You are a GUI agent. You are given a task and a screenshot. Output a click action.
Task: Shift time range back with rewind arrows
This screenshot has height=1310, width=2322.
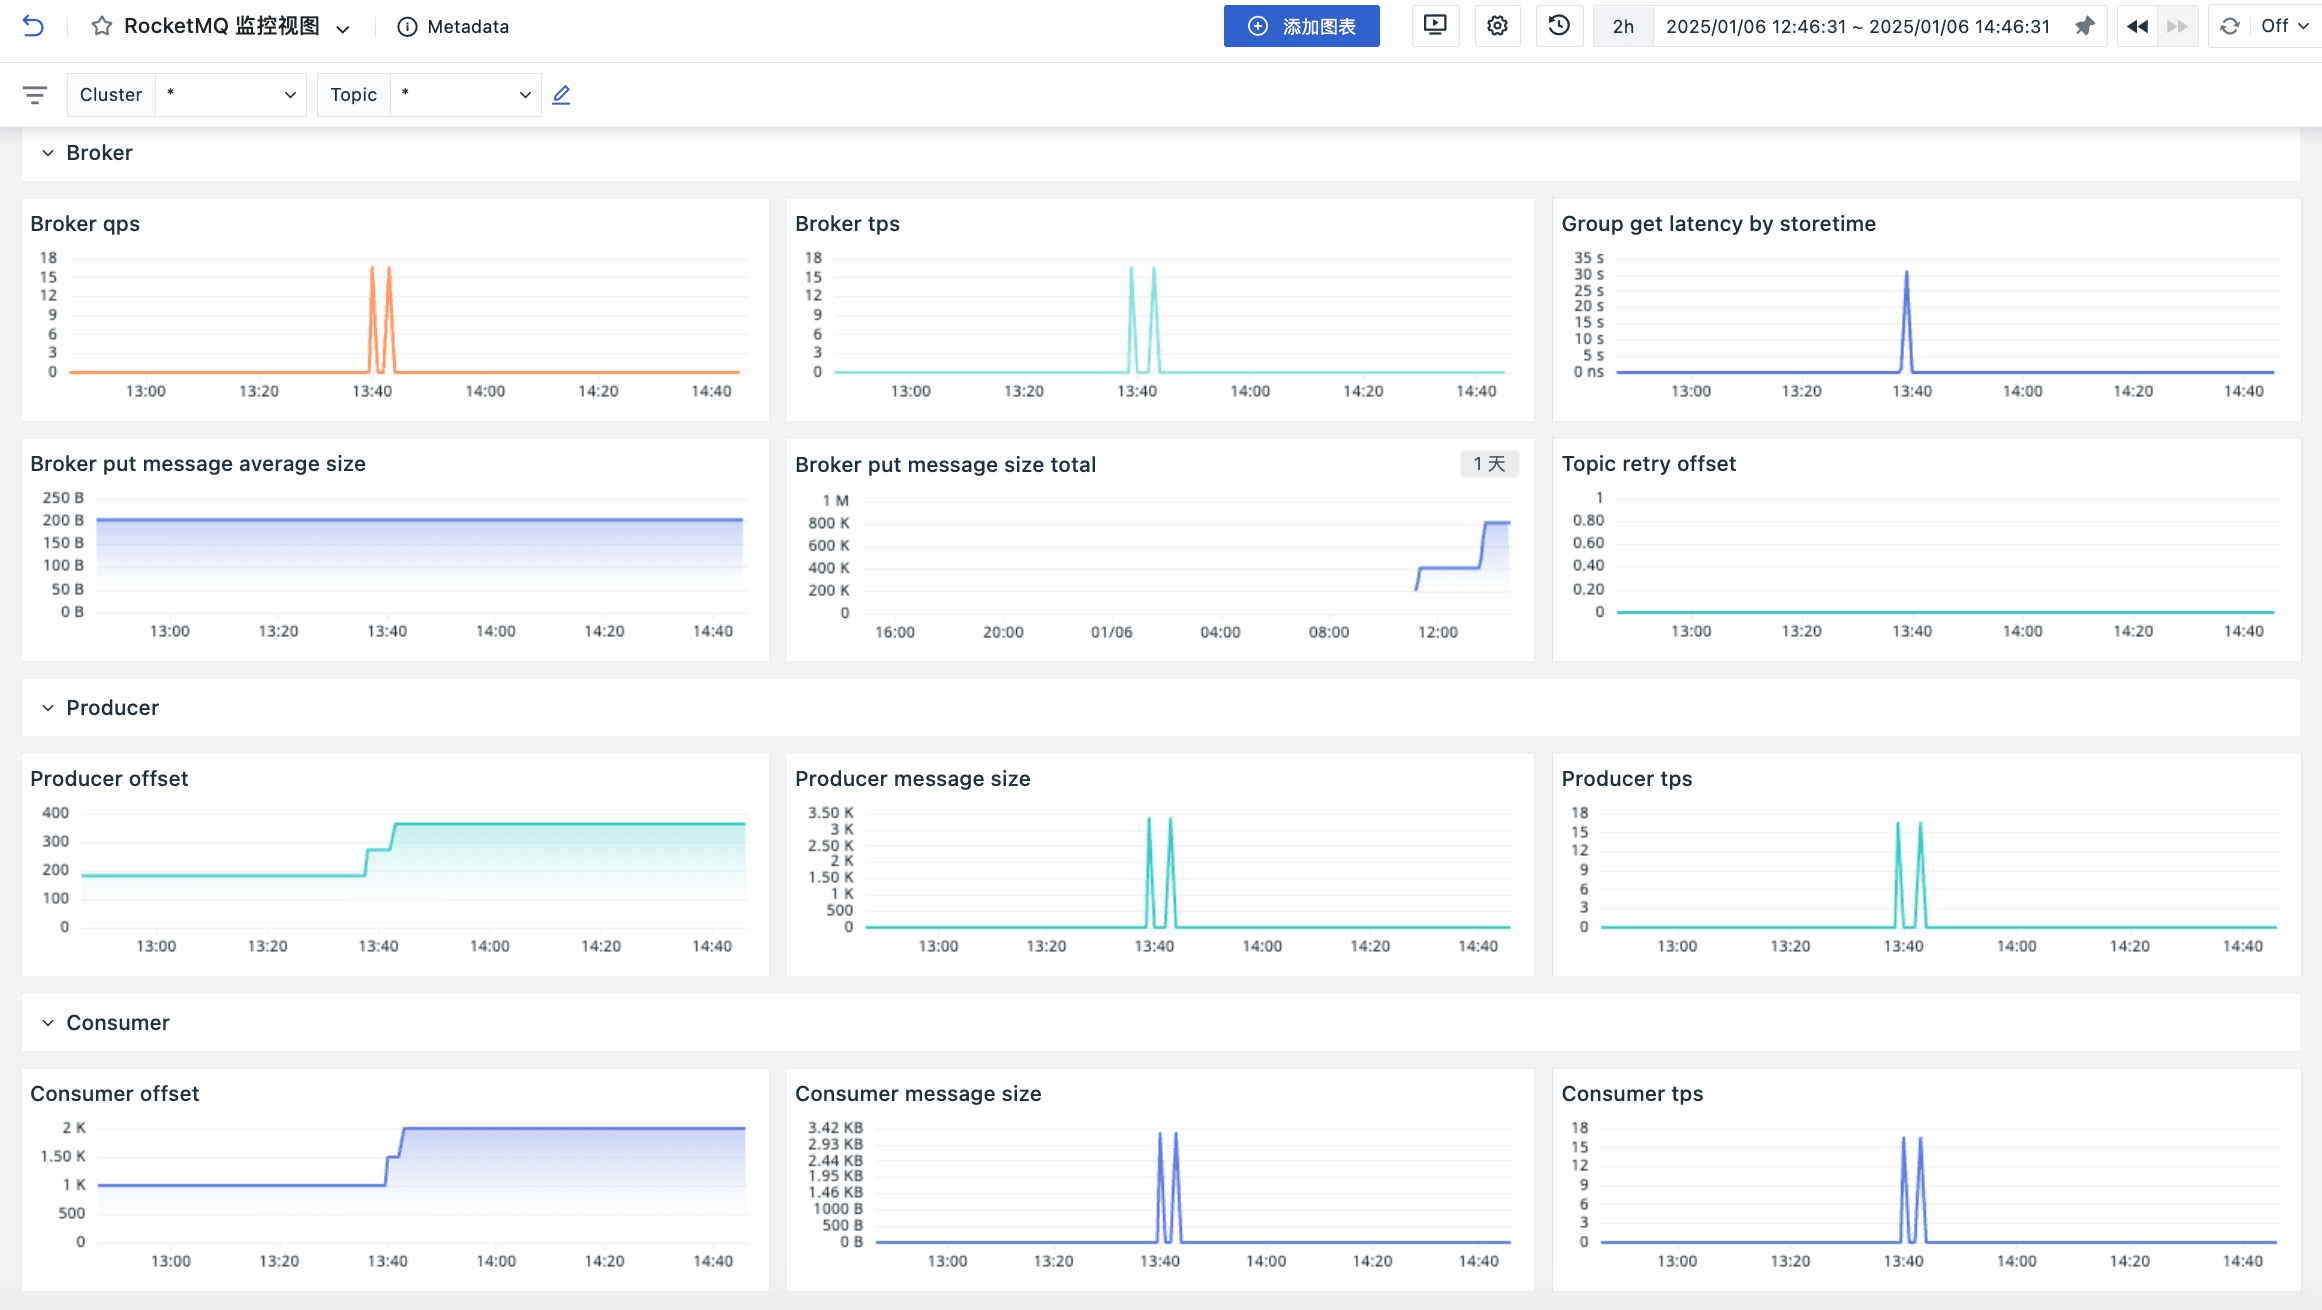(2136, 26)
